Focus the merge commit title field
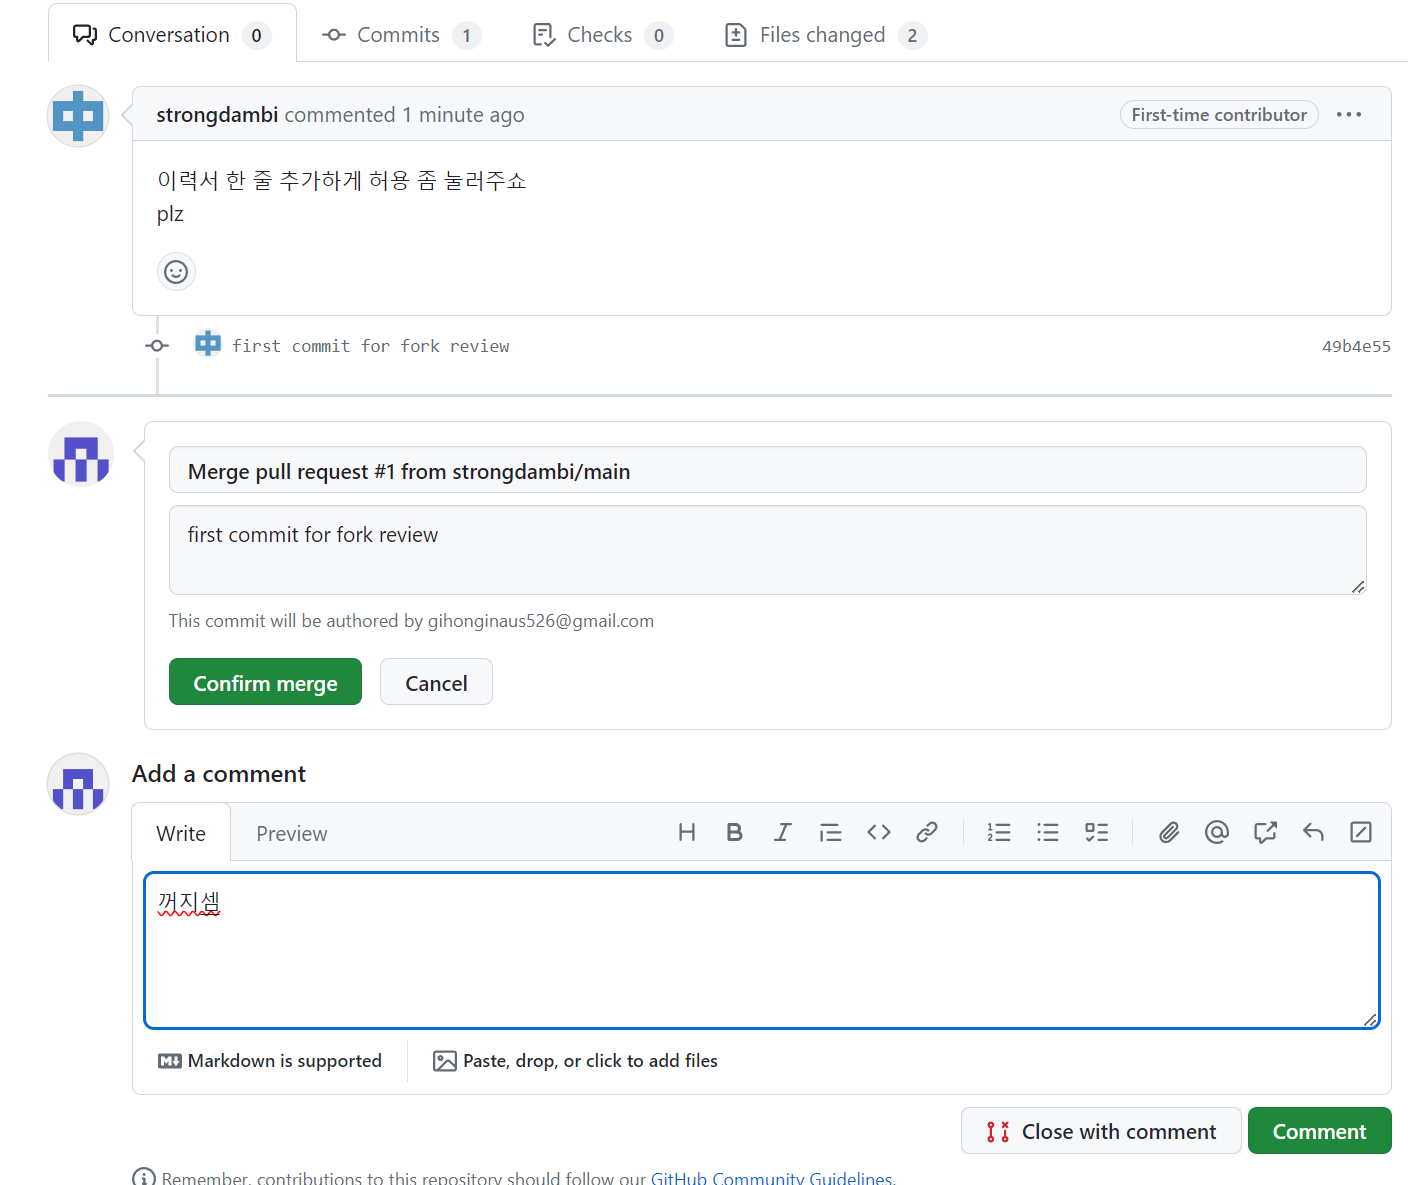Viewport: 1408px width, 1185px height. click(x=767, y=470)
